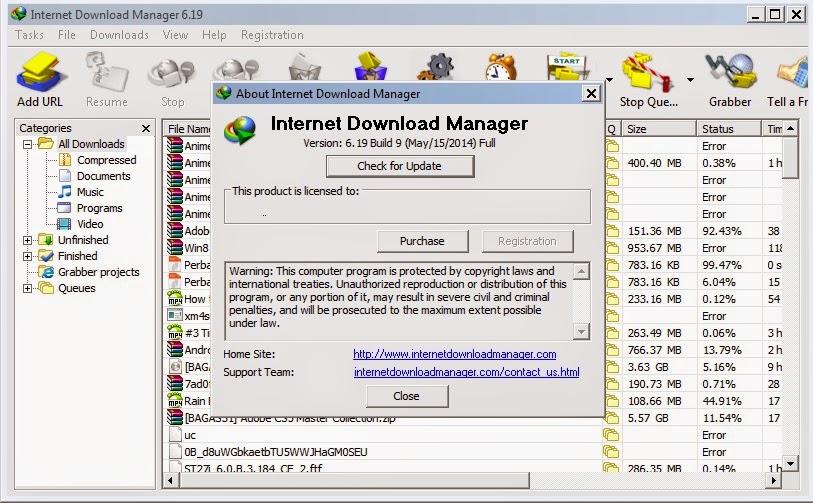Click the up arrow of the warning text scrollbar
Viewport: 813px width, 503px height.
point(582,271)
